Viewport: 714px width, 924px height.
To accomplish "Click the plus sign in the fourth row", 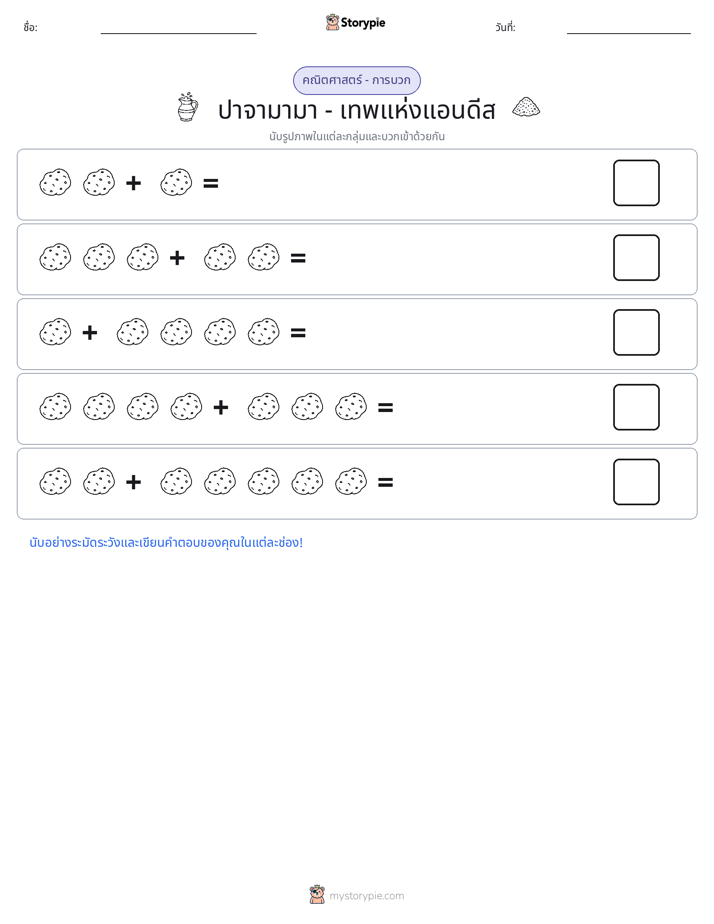I will click(x=220, y=407).
